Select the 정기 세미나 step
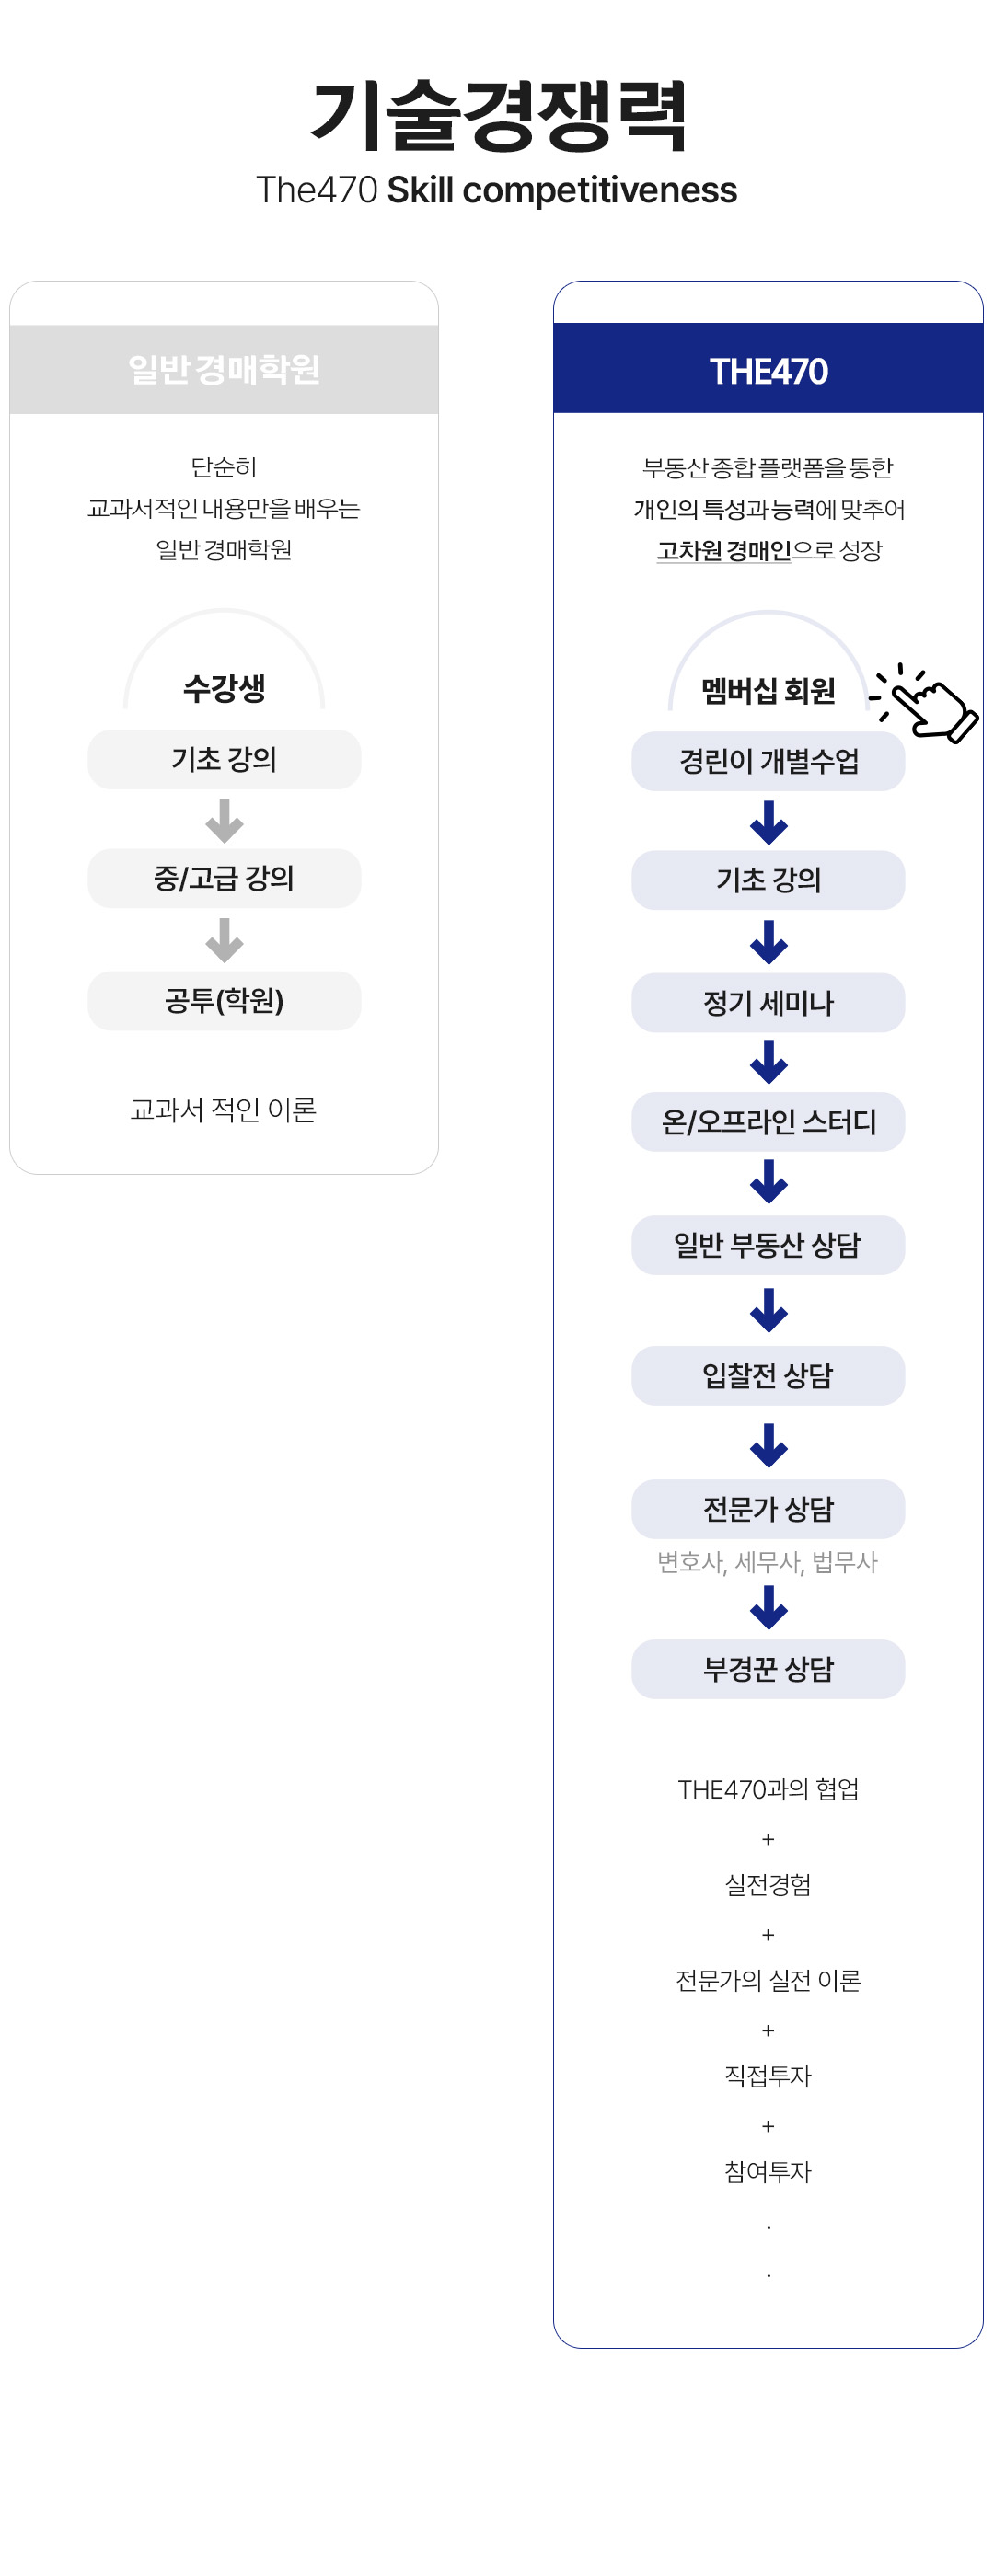The height and width of the screenshot is (2576, 994). pos(768,1003)
